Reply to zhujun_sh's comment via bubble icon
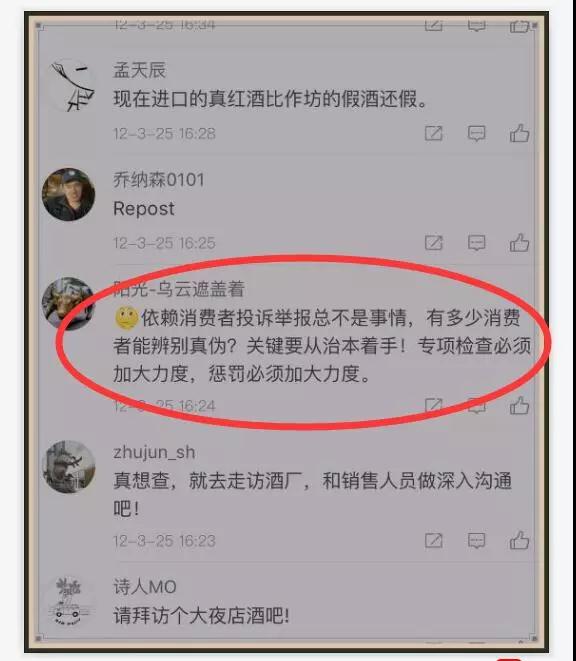This screenshot has height=661, width=576. (x=476, y=541)
